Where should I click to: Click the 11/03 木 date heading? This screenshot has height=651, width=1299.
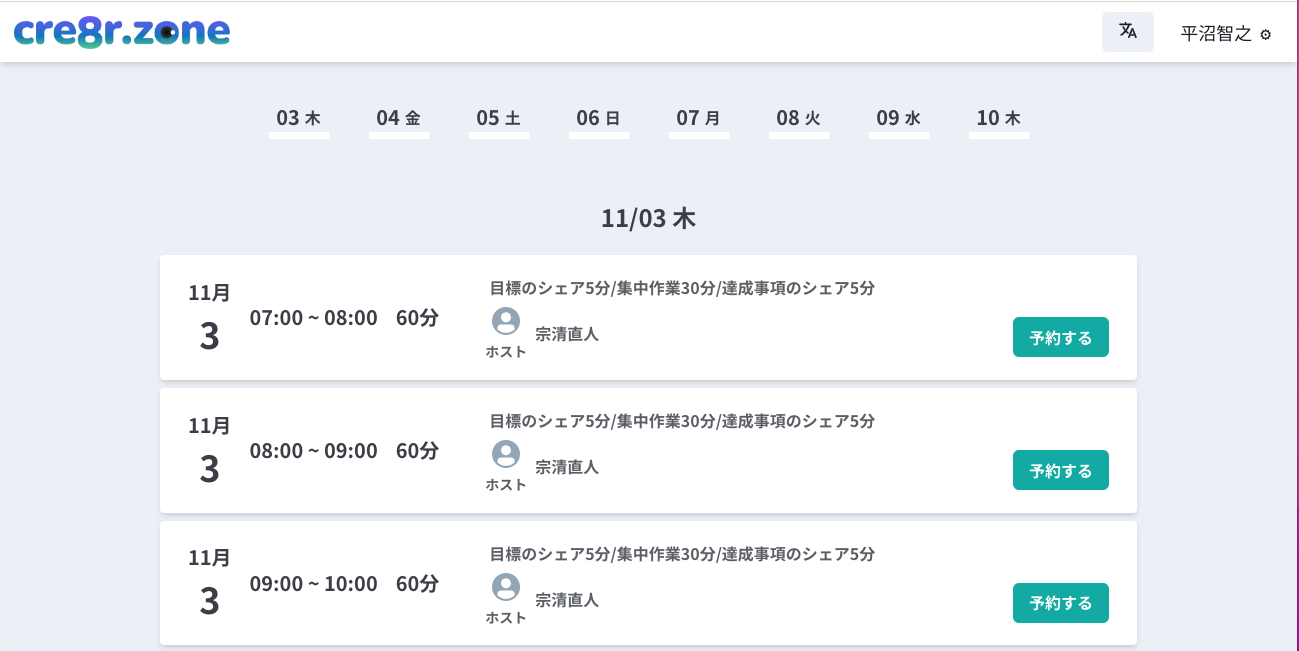(648, 219)
